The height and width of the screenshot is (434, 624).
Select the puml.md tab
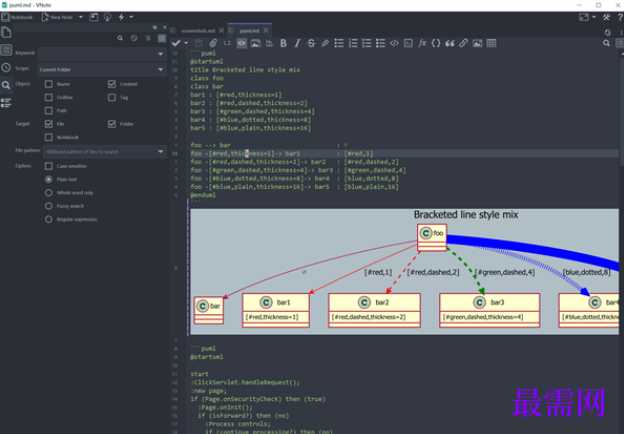[x=249, y=31]
